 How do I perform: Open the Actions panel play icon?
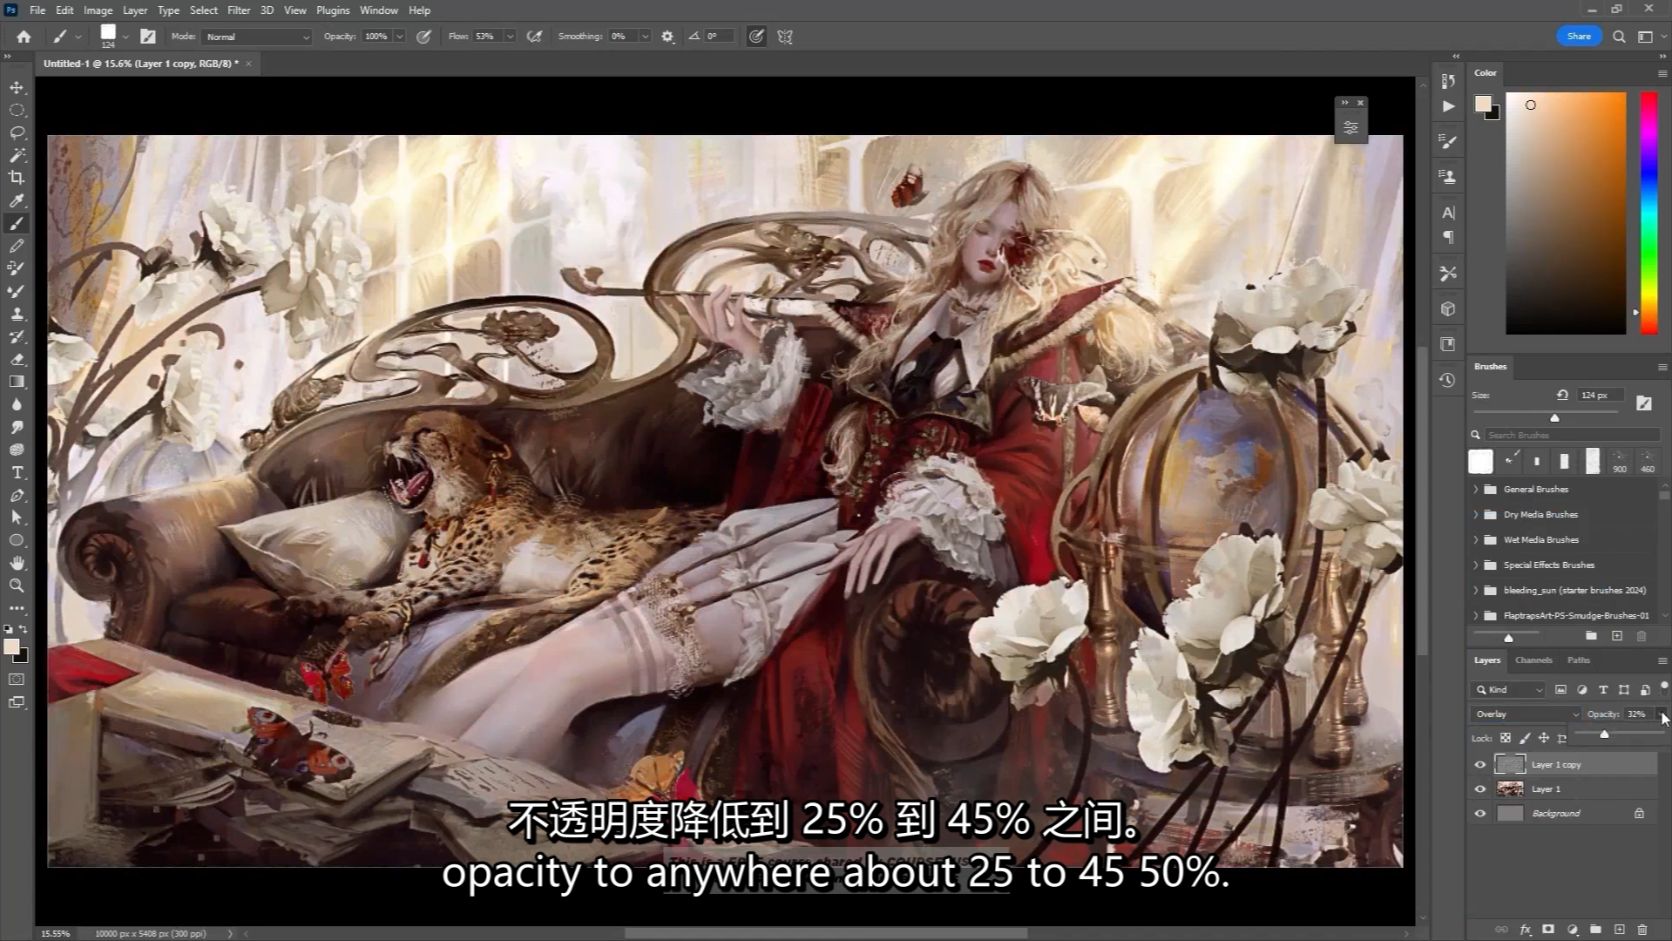1448,106
